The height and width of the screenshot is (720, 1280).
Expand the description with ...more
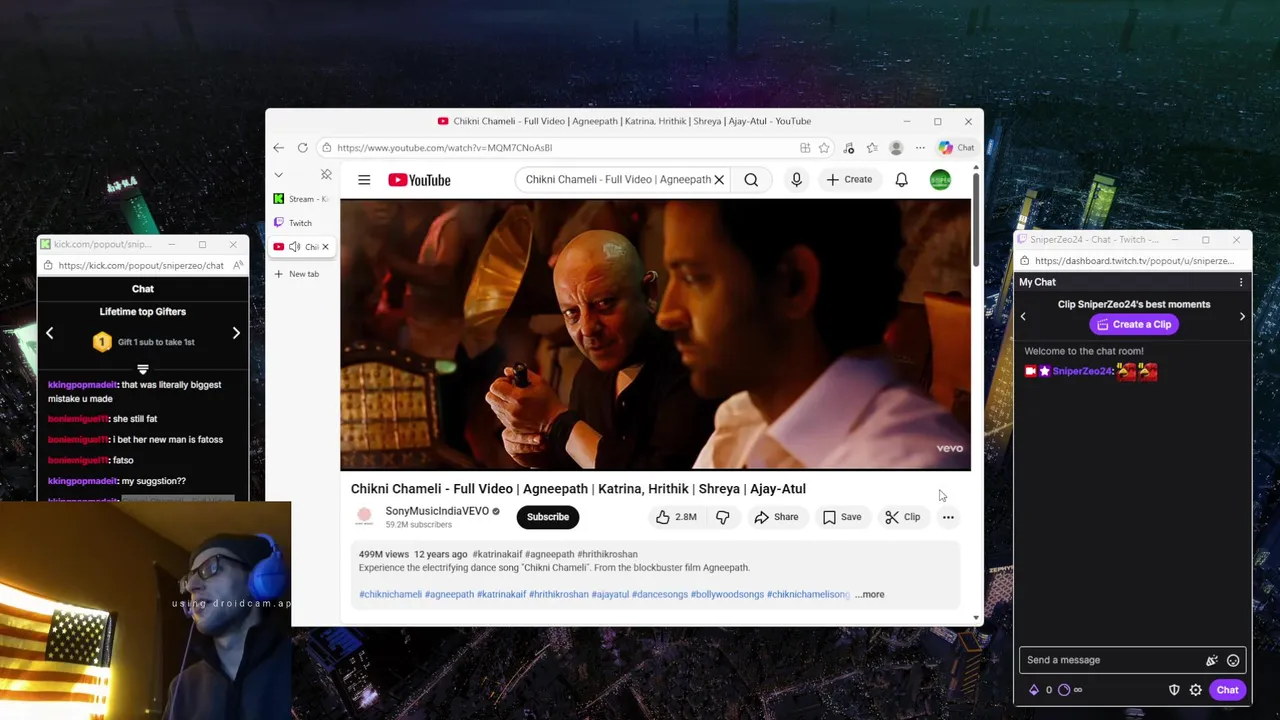(x=870, y=594)
